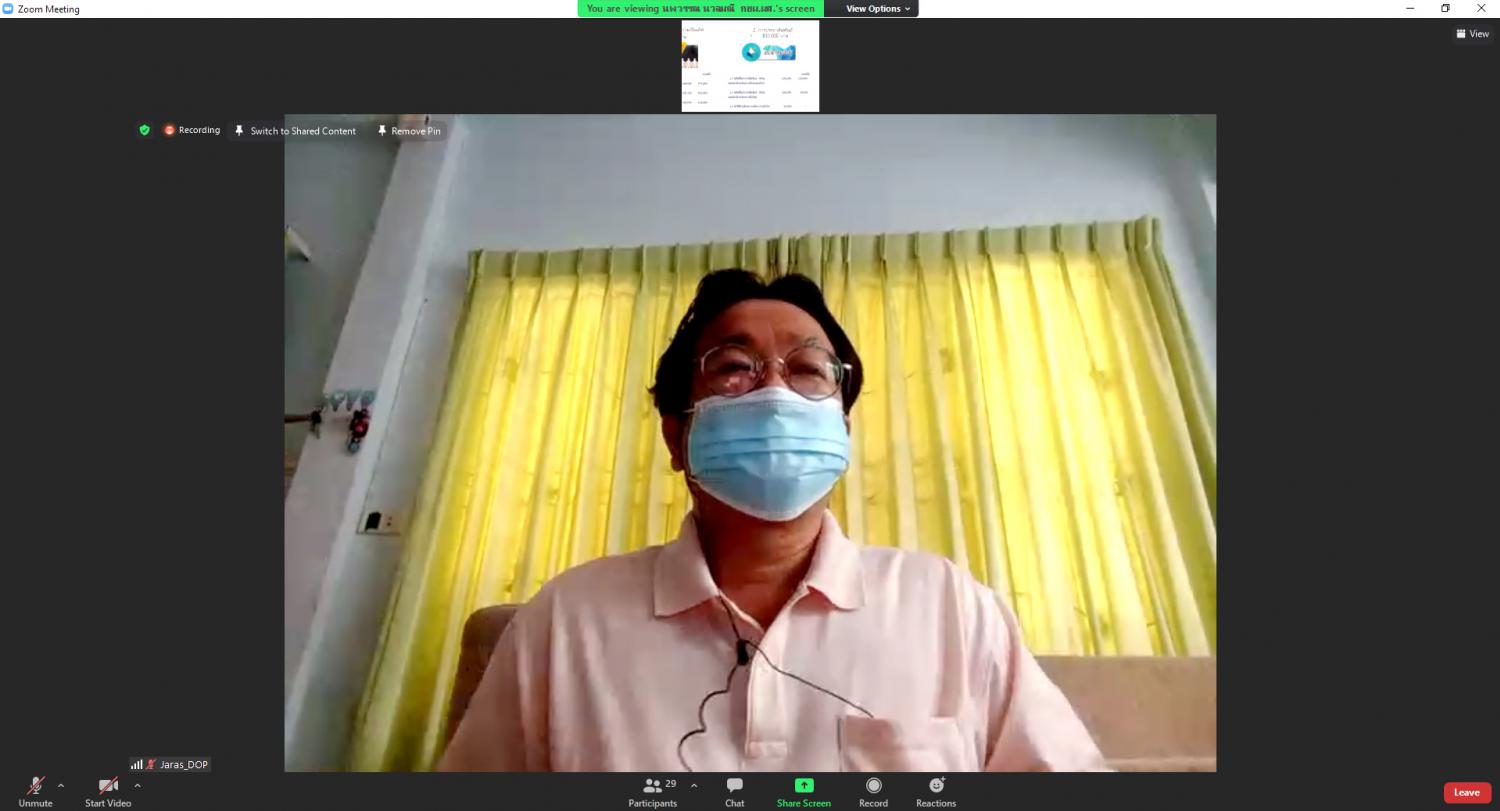The width and height of the screenshot is (1500, 811).
Task: Click the screen viewing notification banner
Action: coord(701,9)
